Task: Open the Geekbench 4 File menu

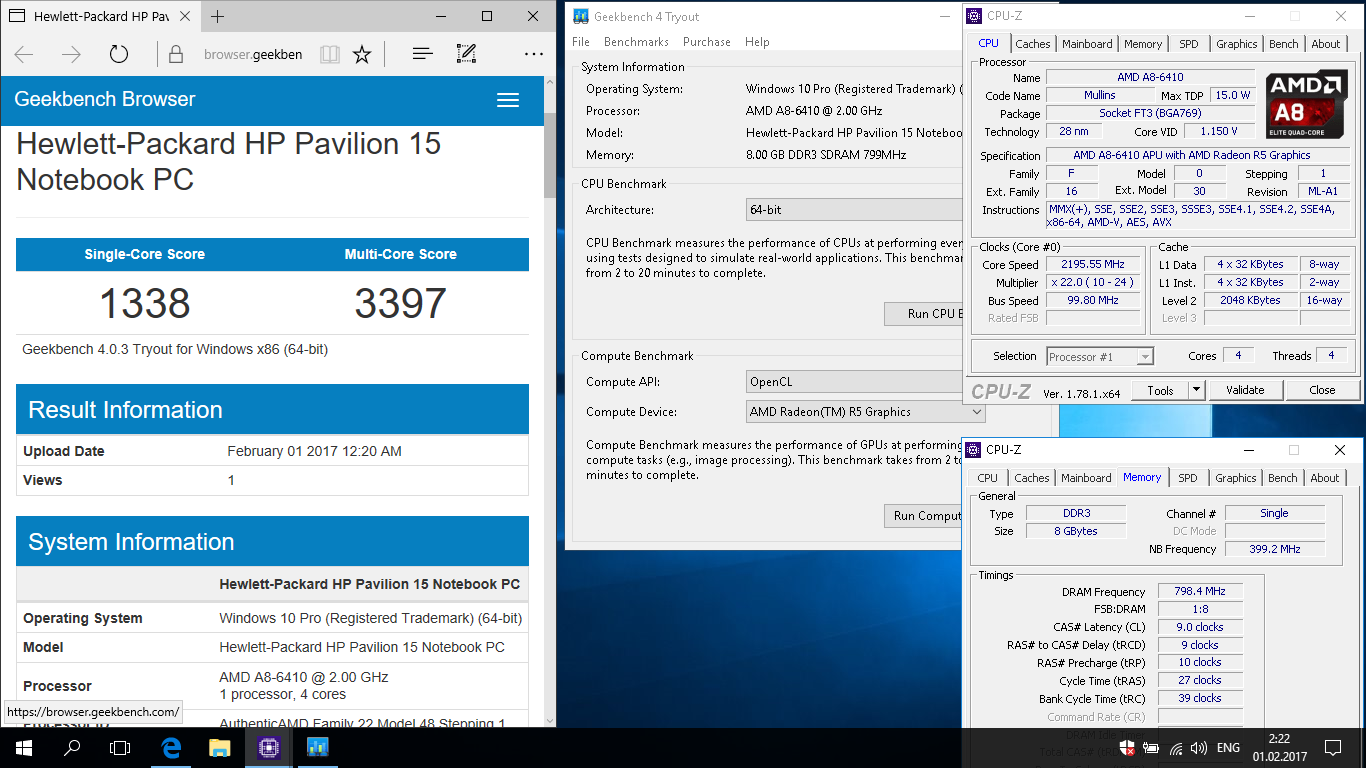Action: pyautogui.click(x=581, y=42)
